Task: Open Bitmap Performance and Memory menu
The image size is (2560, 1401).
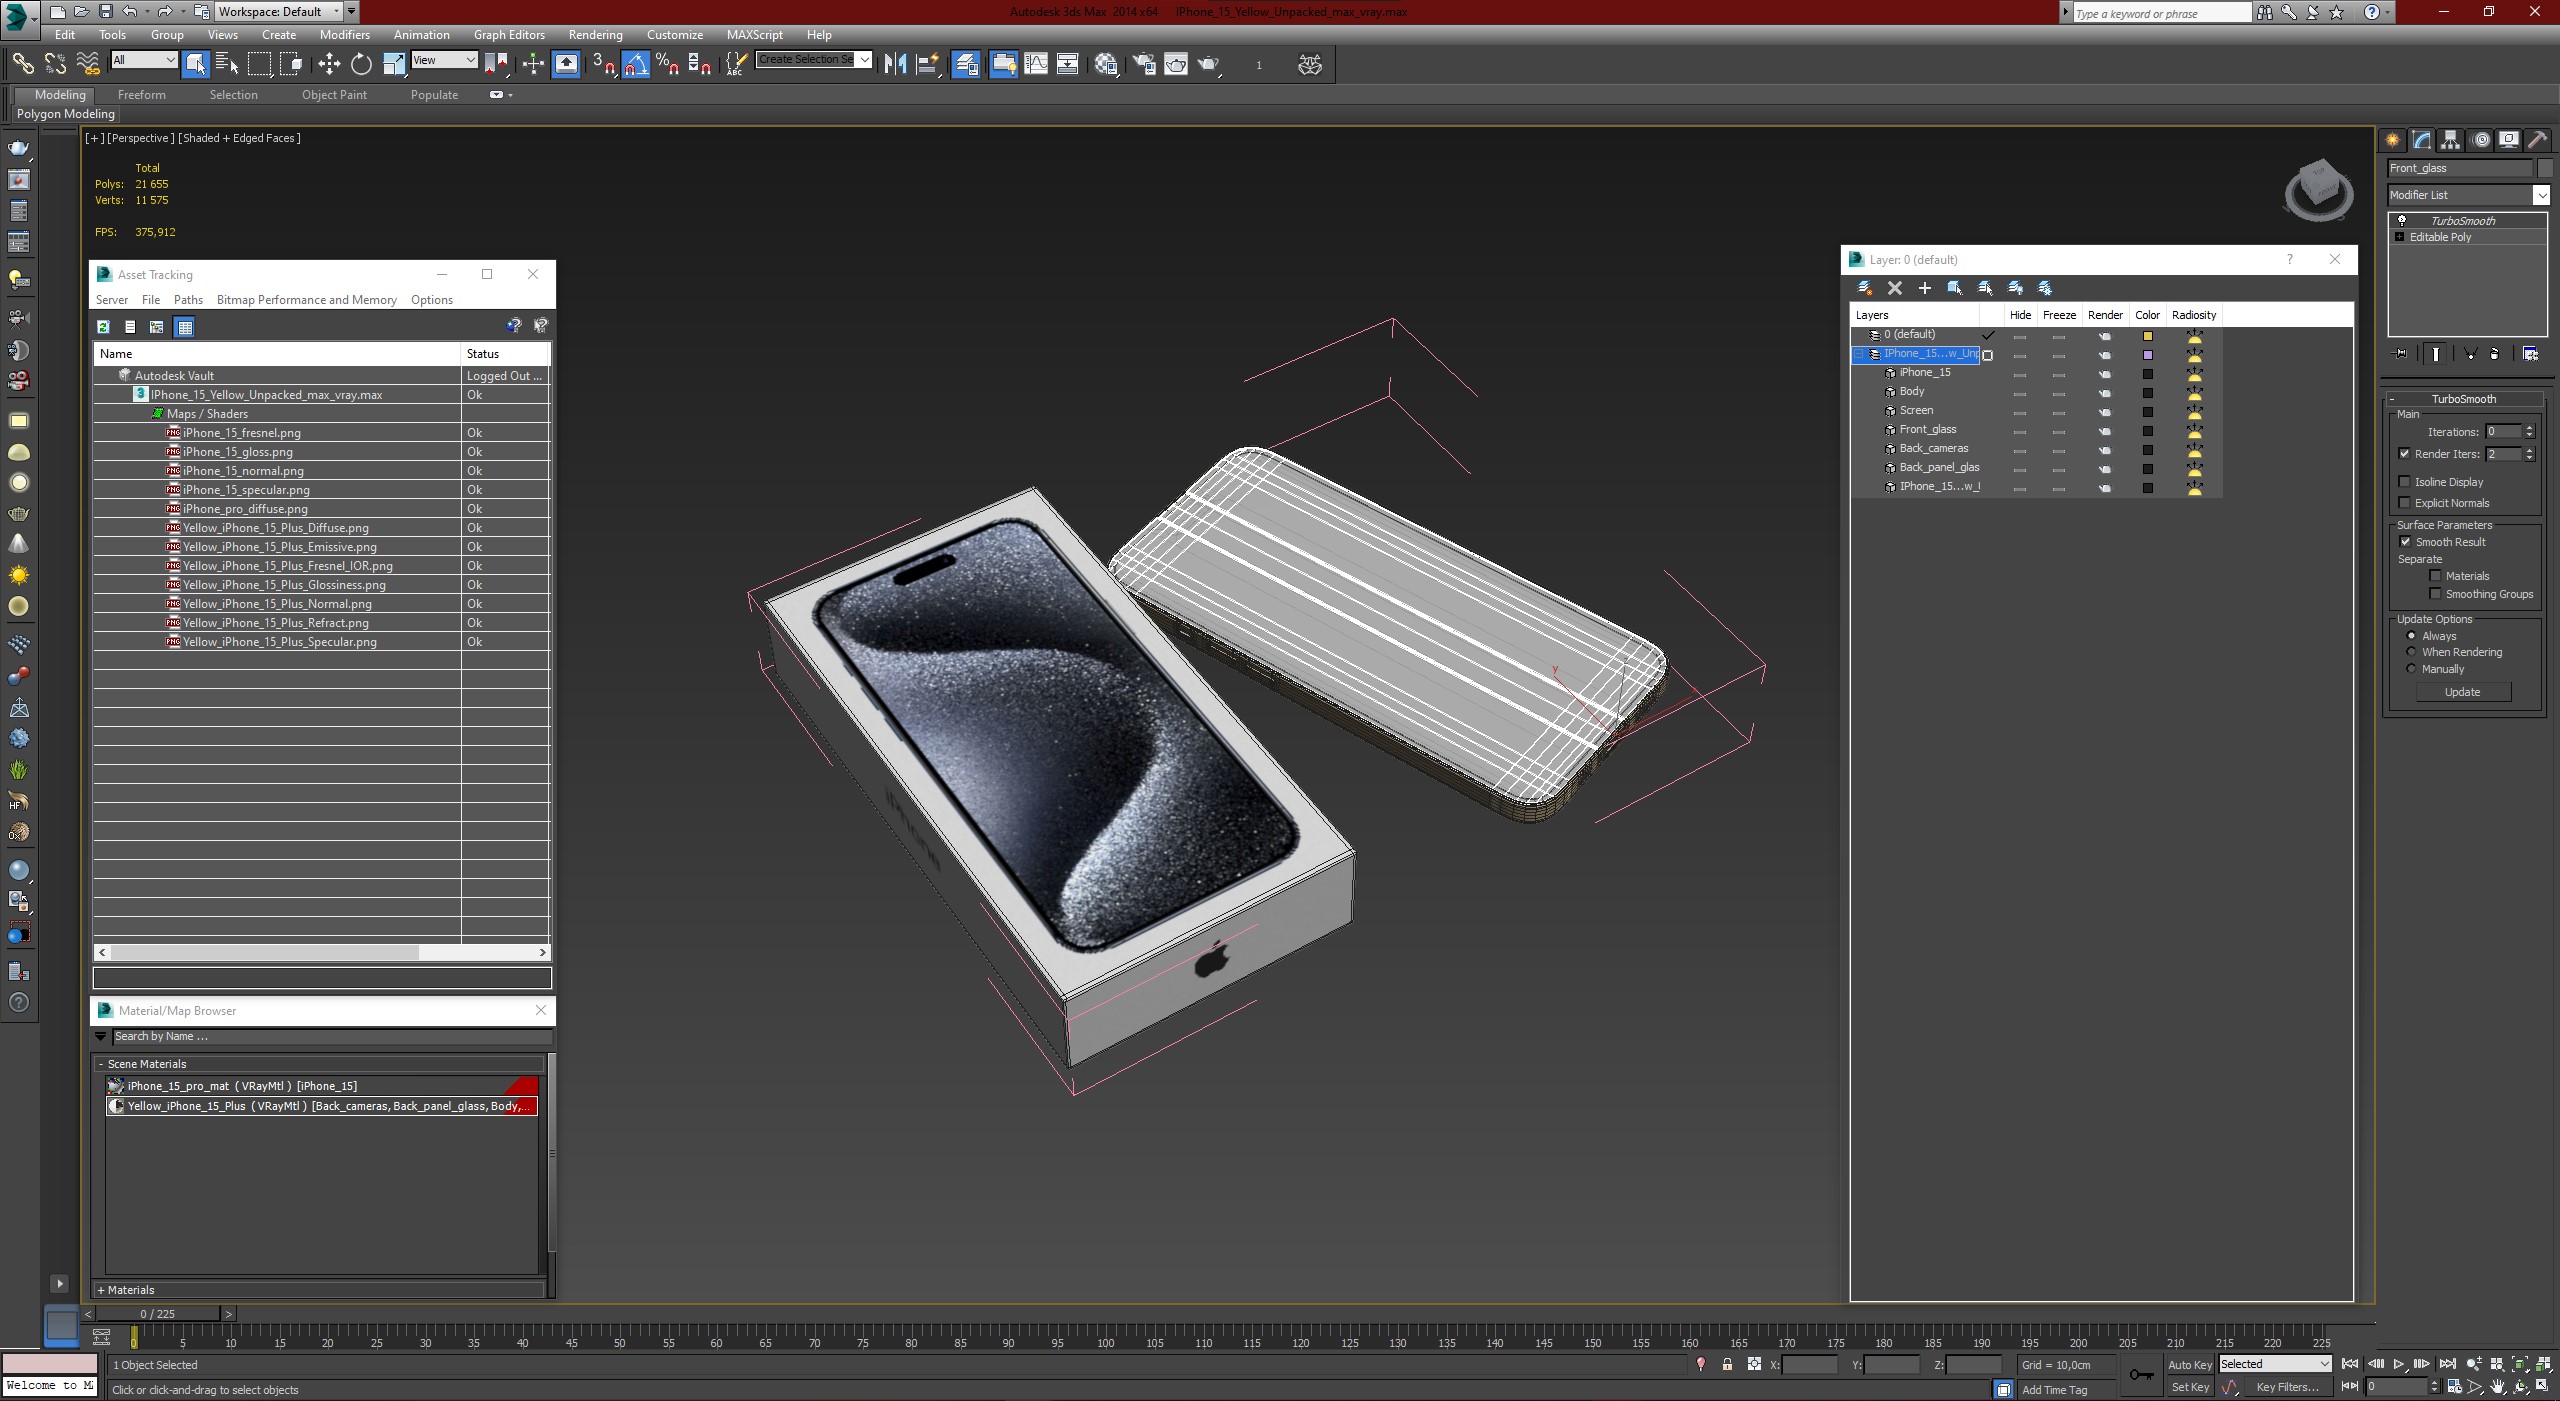Action: pyautogui.click(x=306, y=300)
